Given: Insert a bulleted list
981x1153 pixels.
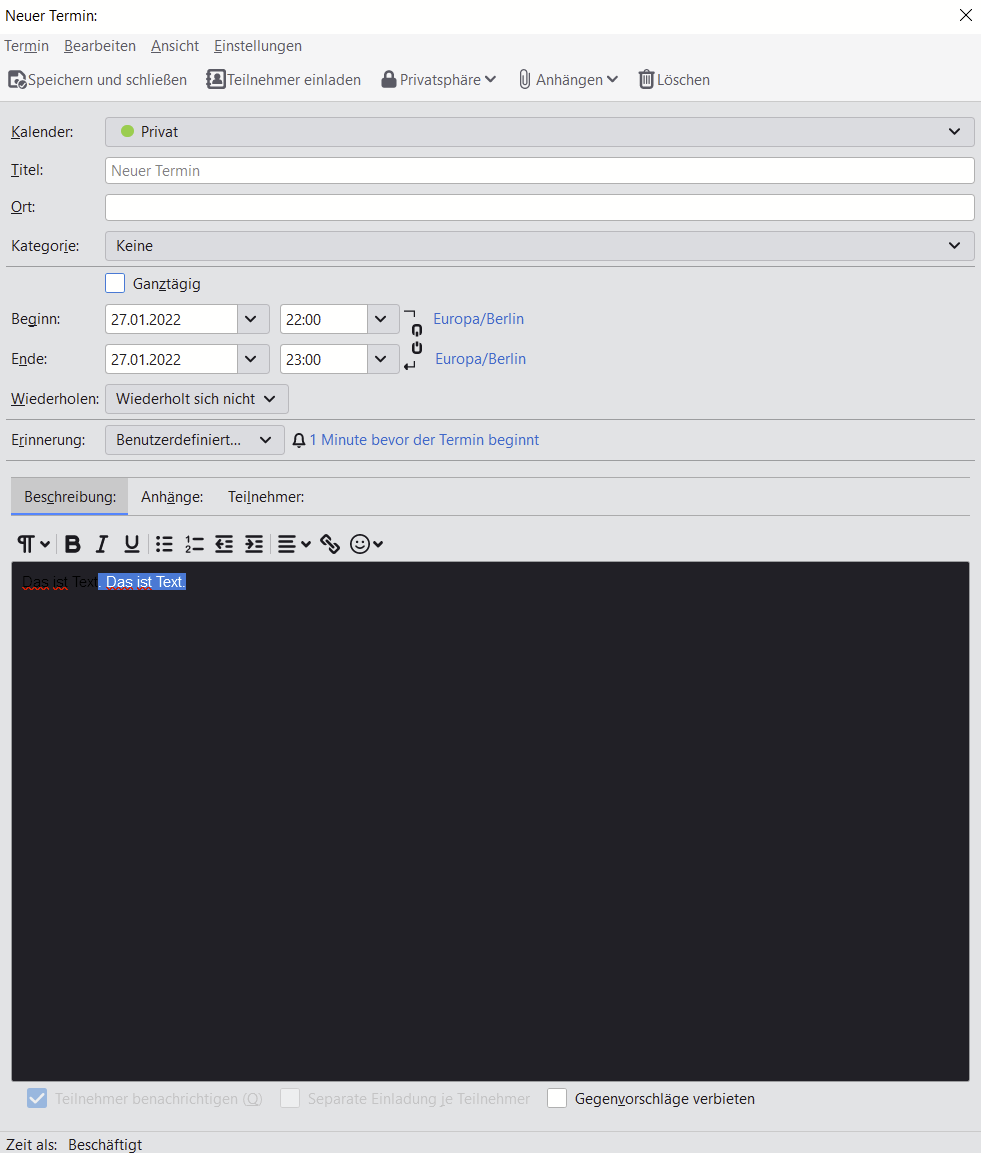Looking at the screenshot, I should tap(164, 544).
